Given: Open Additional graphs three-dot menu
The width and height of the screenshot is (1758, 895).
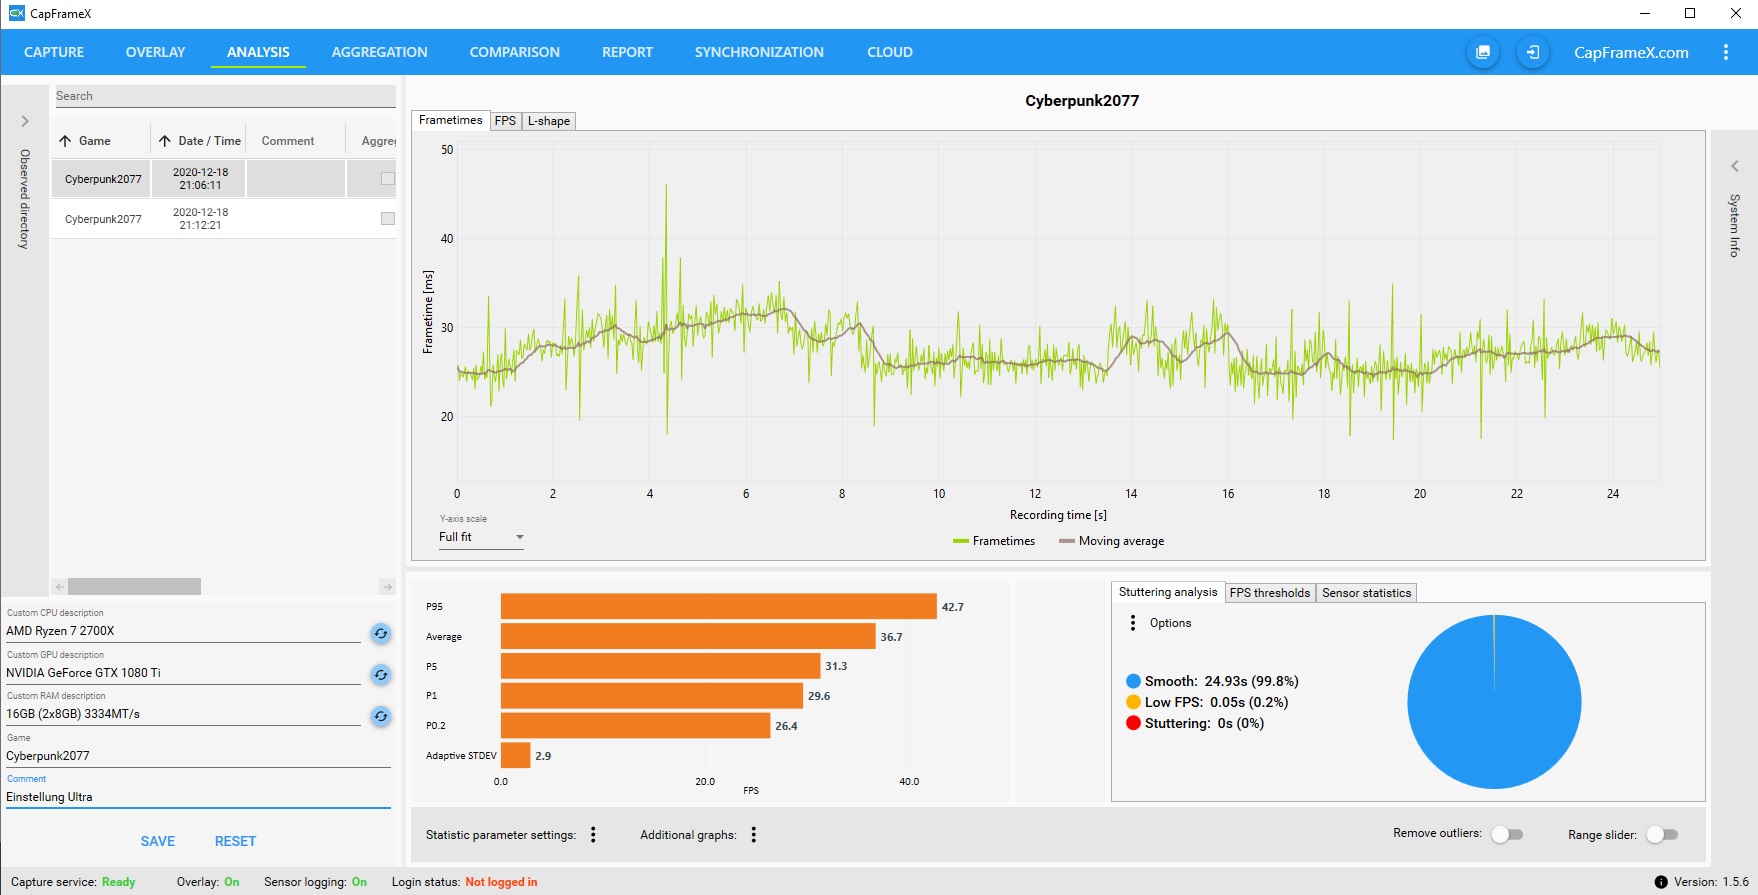Looking at the screenshot, I should point(754,835).
